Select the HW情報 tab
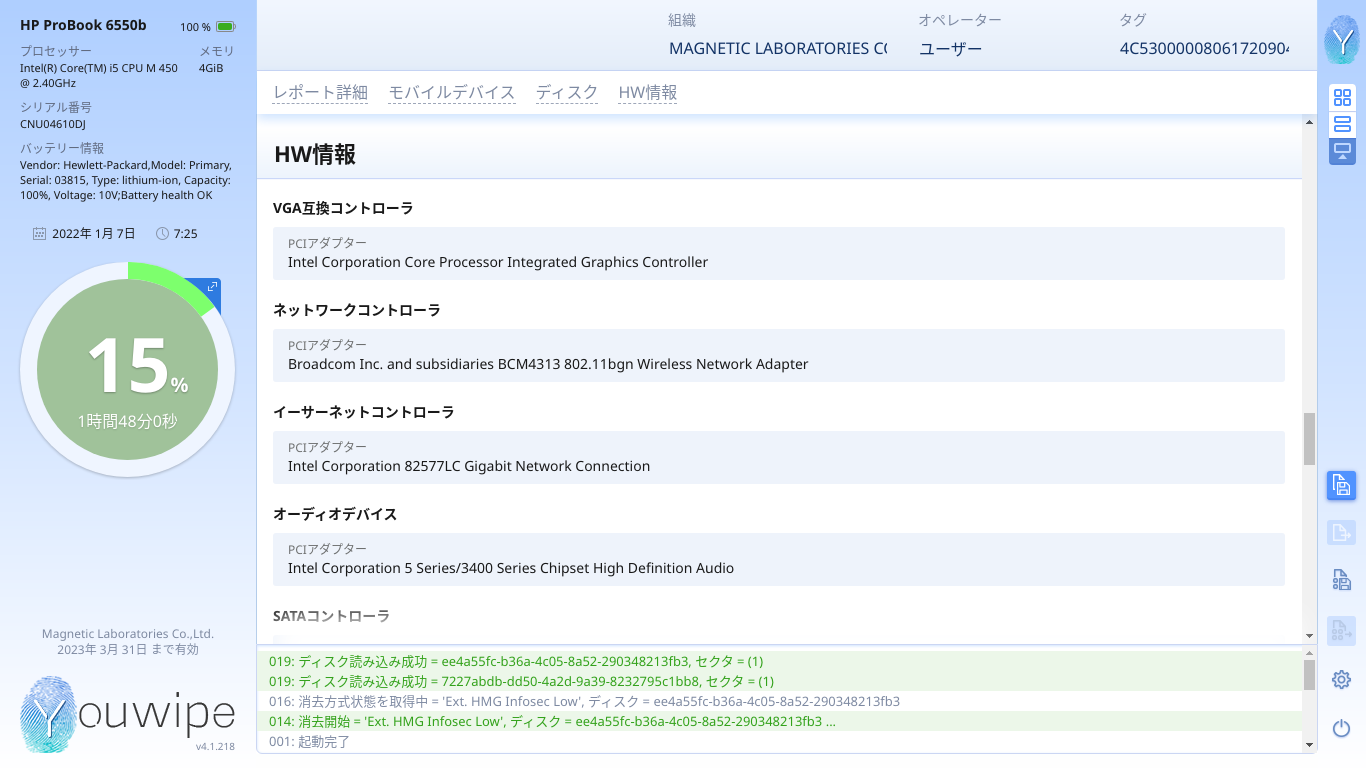Viewport: 1366px width, 768px height. coord(648,93)
